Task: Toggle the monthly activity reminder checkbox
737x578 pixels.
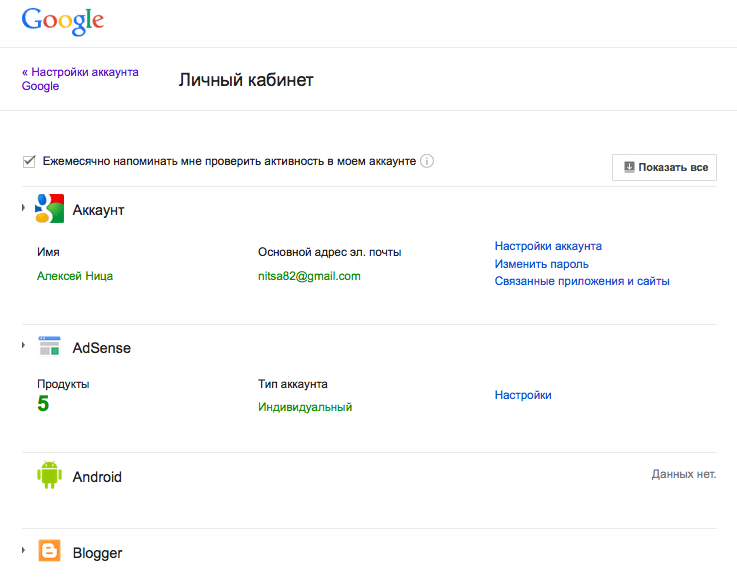Action: coord(29,161)
